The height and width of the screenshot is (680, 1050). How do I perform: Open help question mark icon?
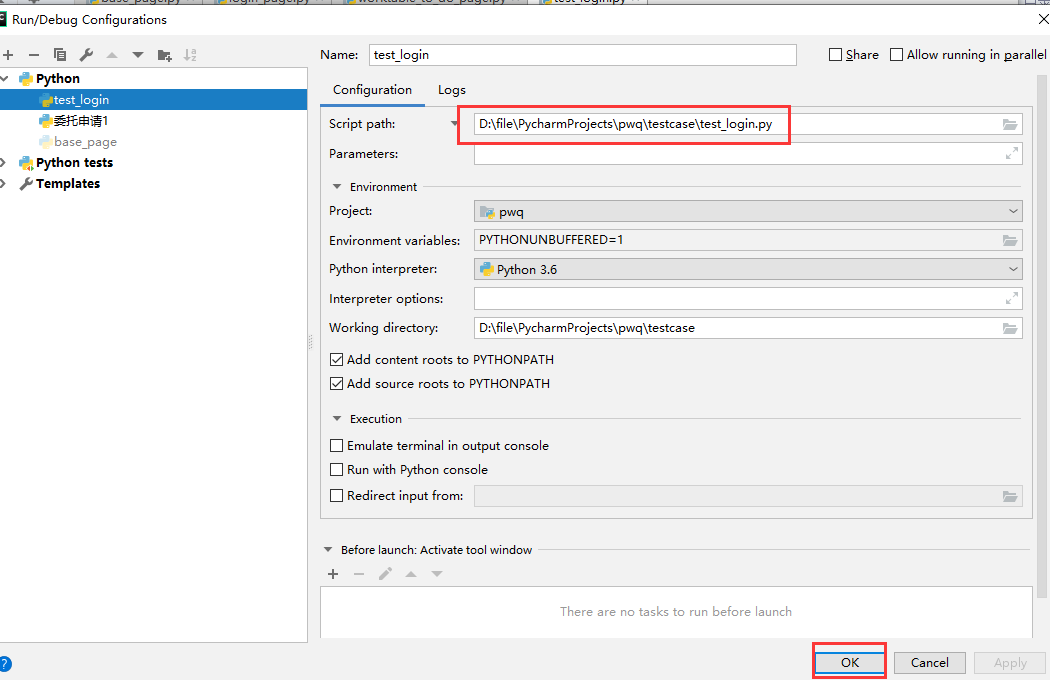pyautogui.click(x=5, y=664)
